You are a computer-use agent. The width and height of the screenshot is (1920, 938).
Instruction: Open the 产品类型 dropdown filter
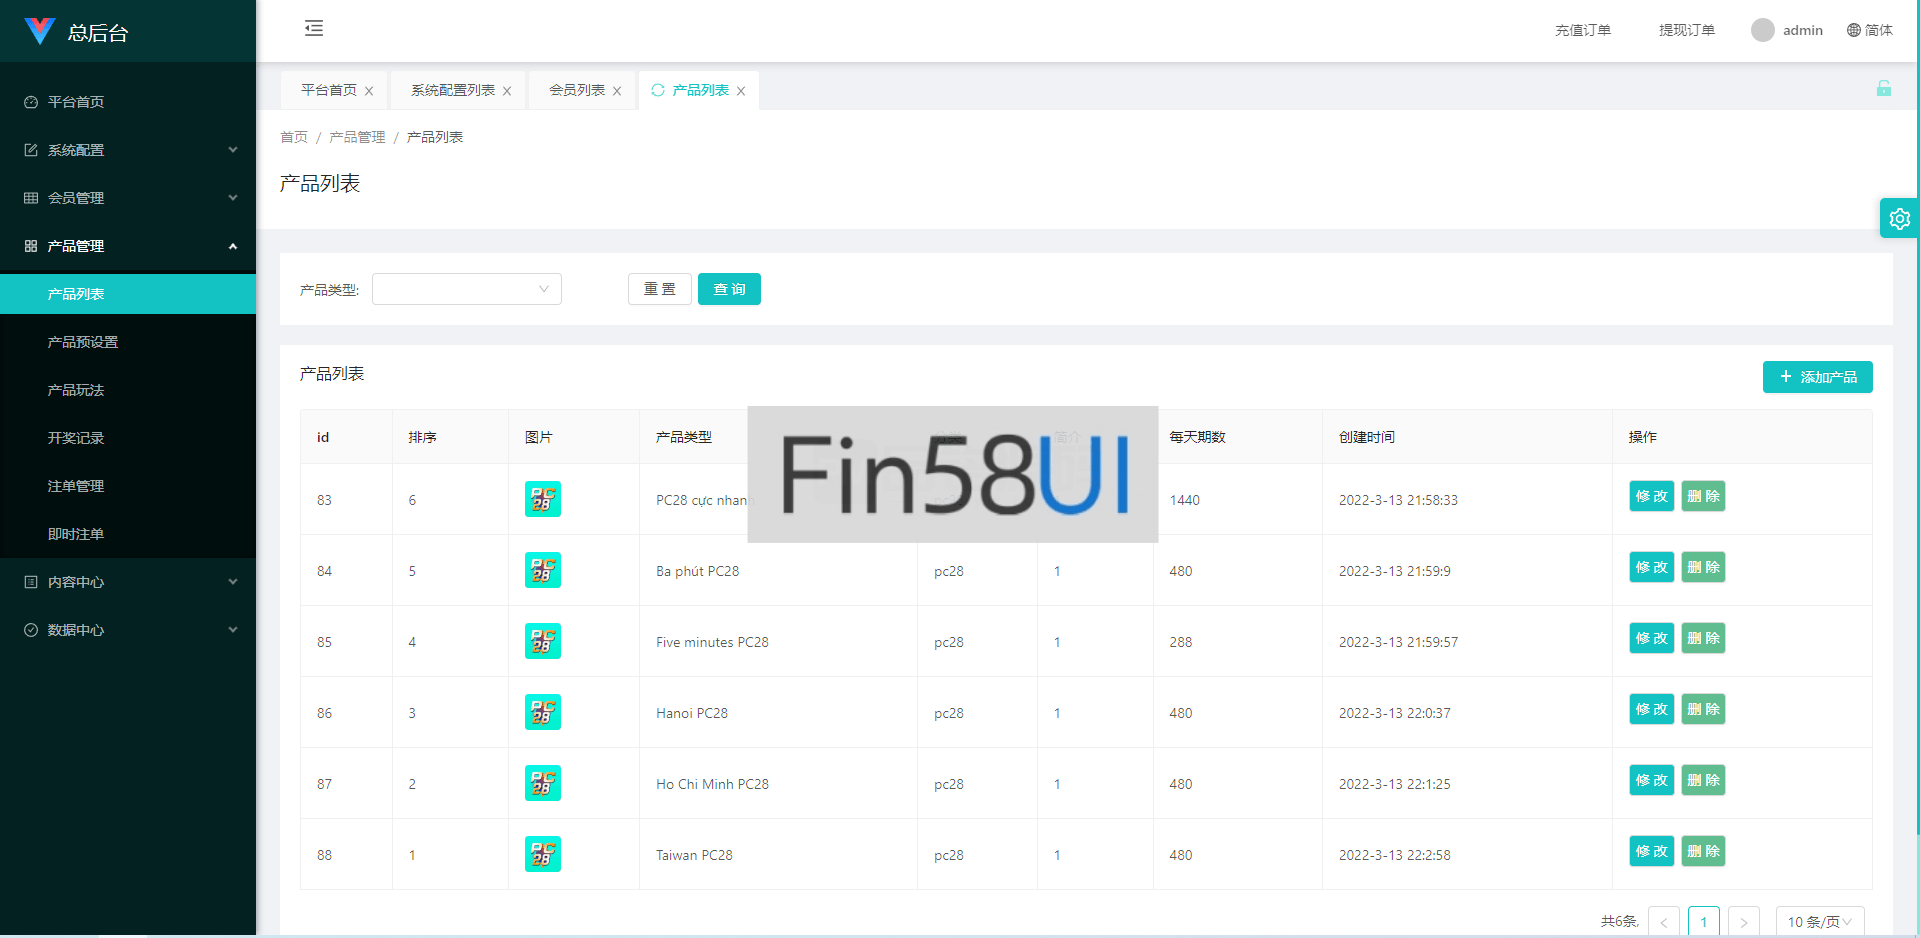pyautogui.click(x=466, y=289)
